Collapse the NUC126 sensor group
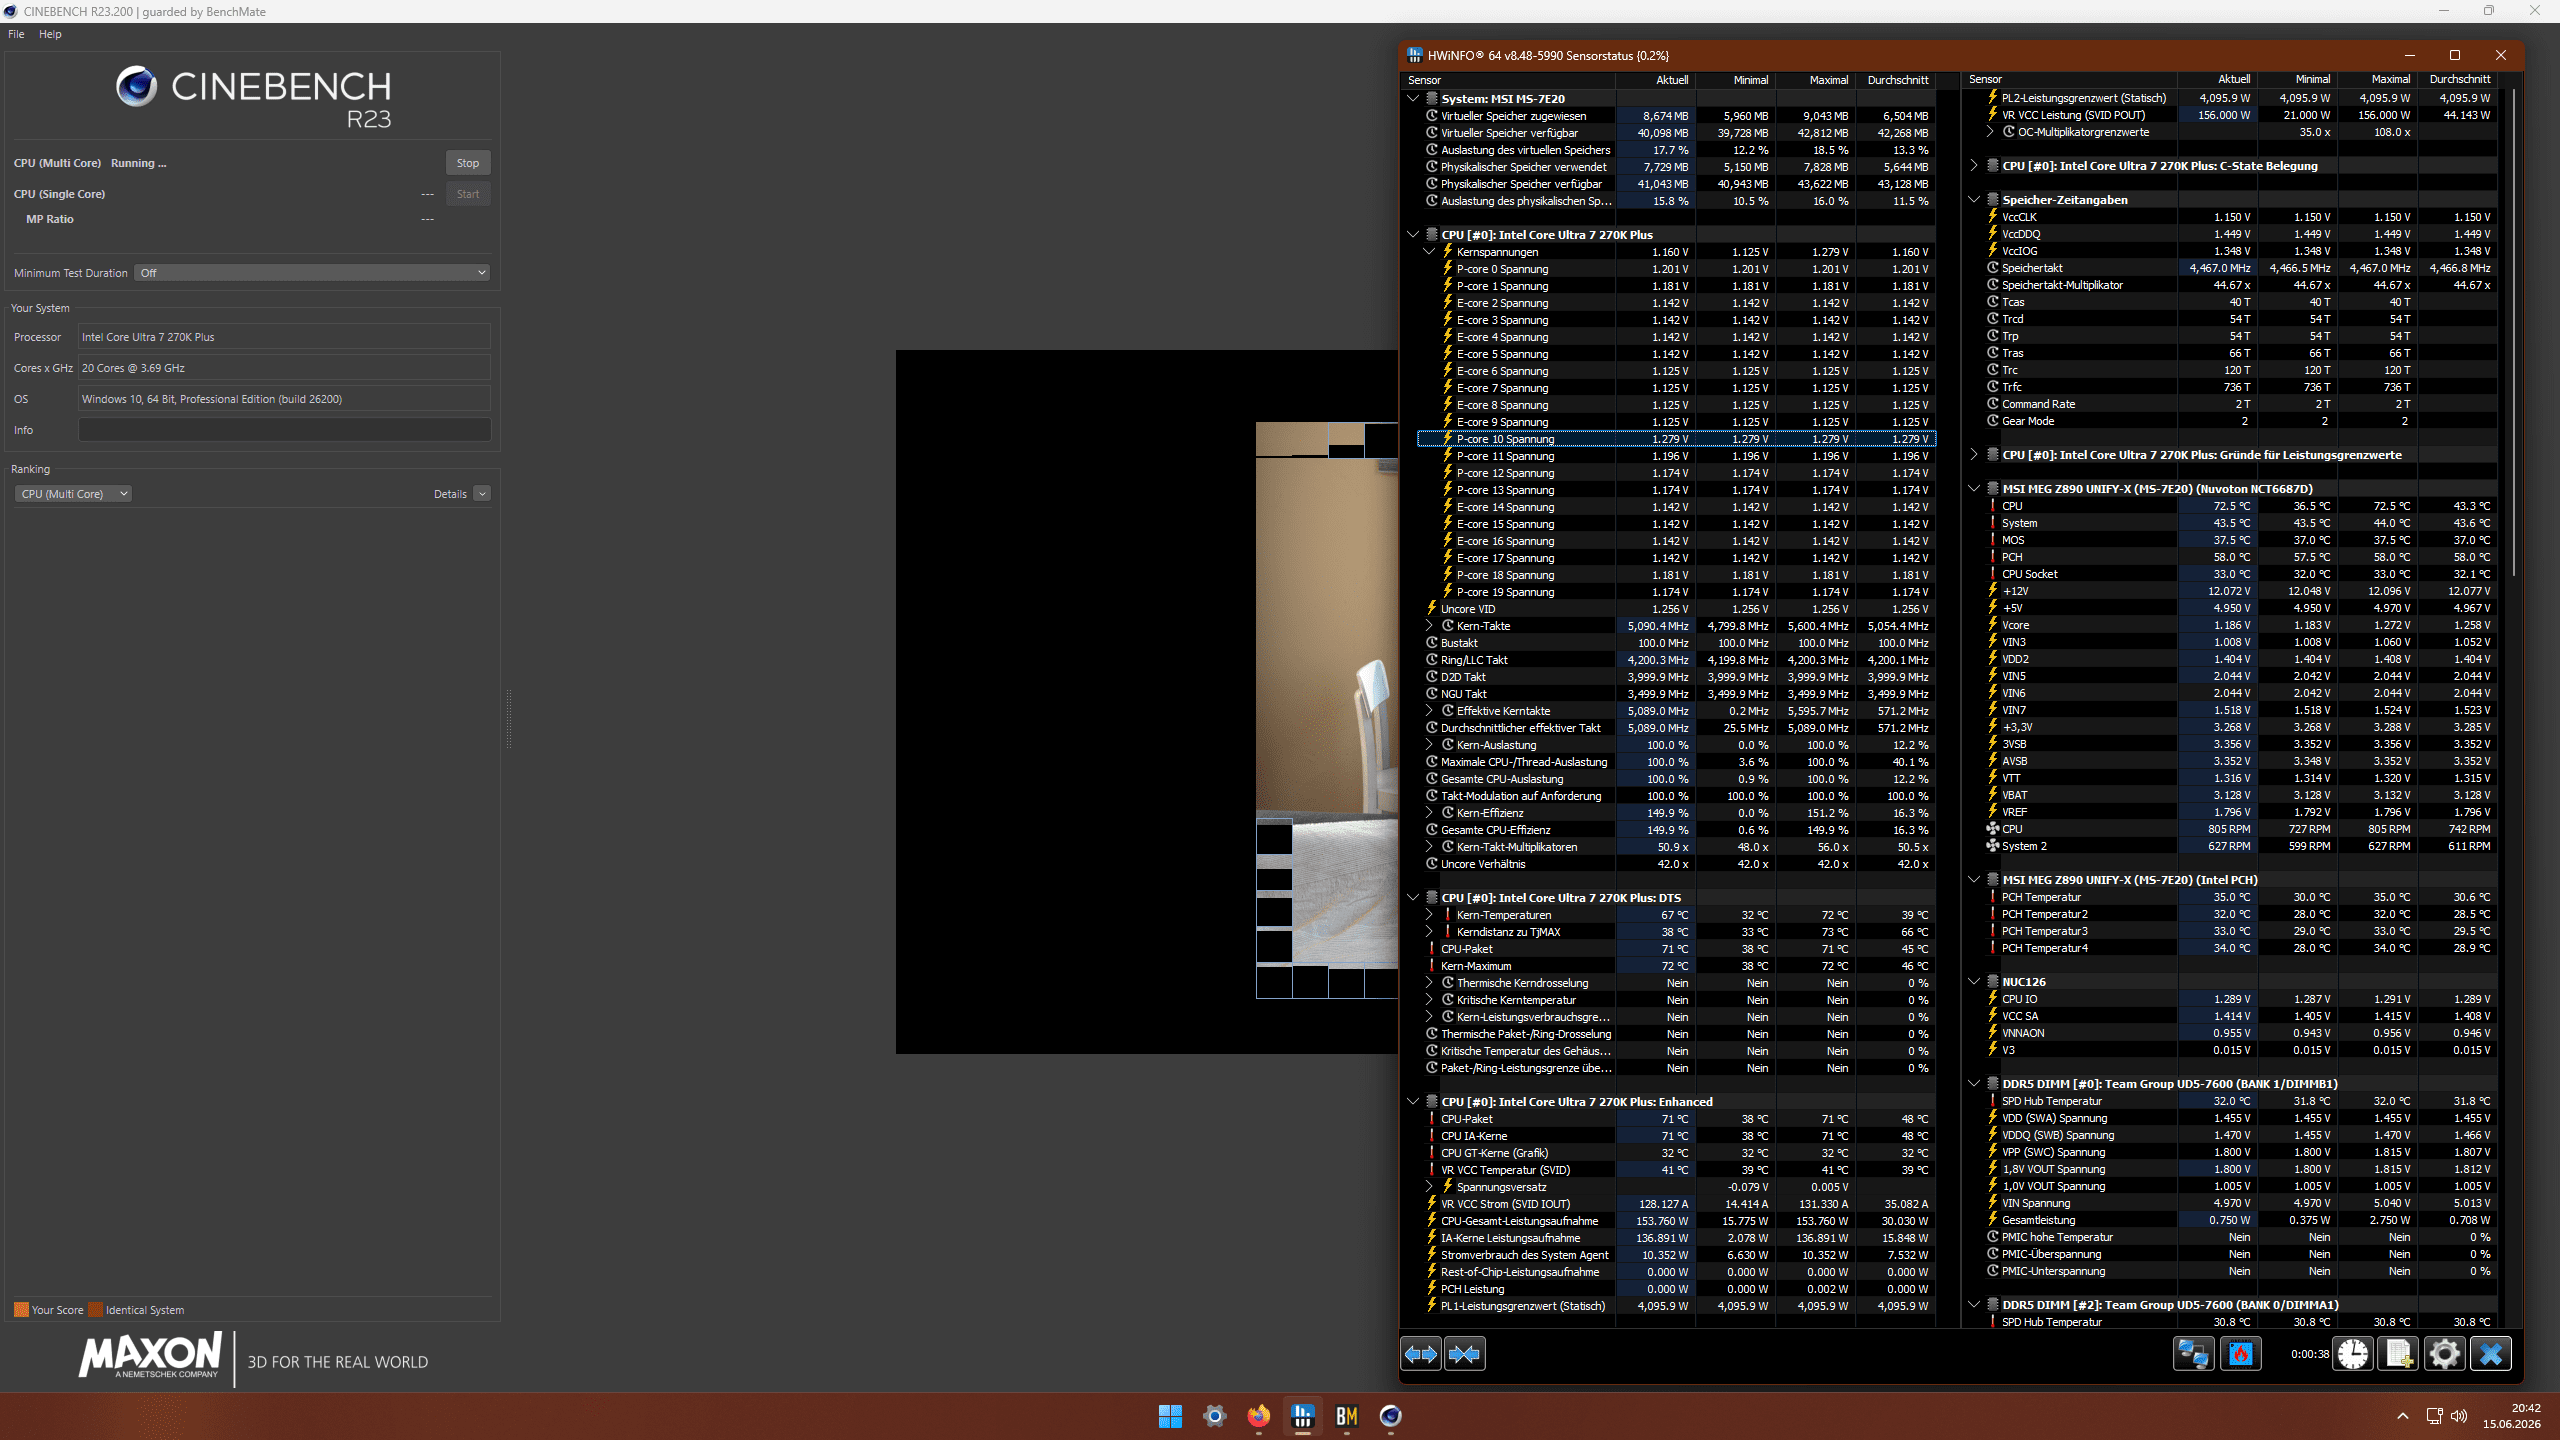 [1974, 982]
